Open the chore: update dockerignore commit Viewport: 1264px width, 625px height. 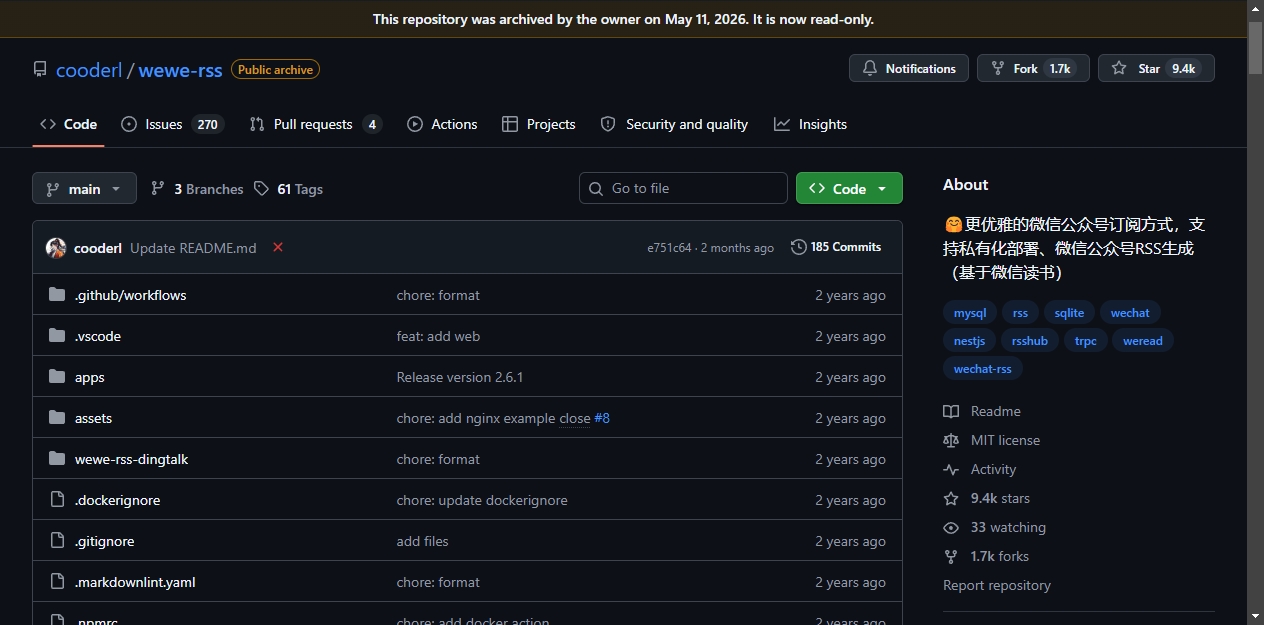[x=482, y=500]
